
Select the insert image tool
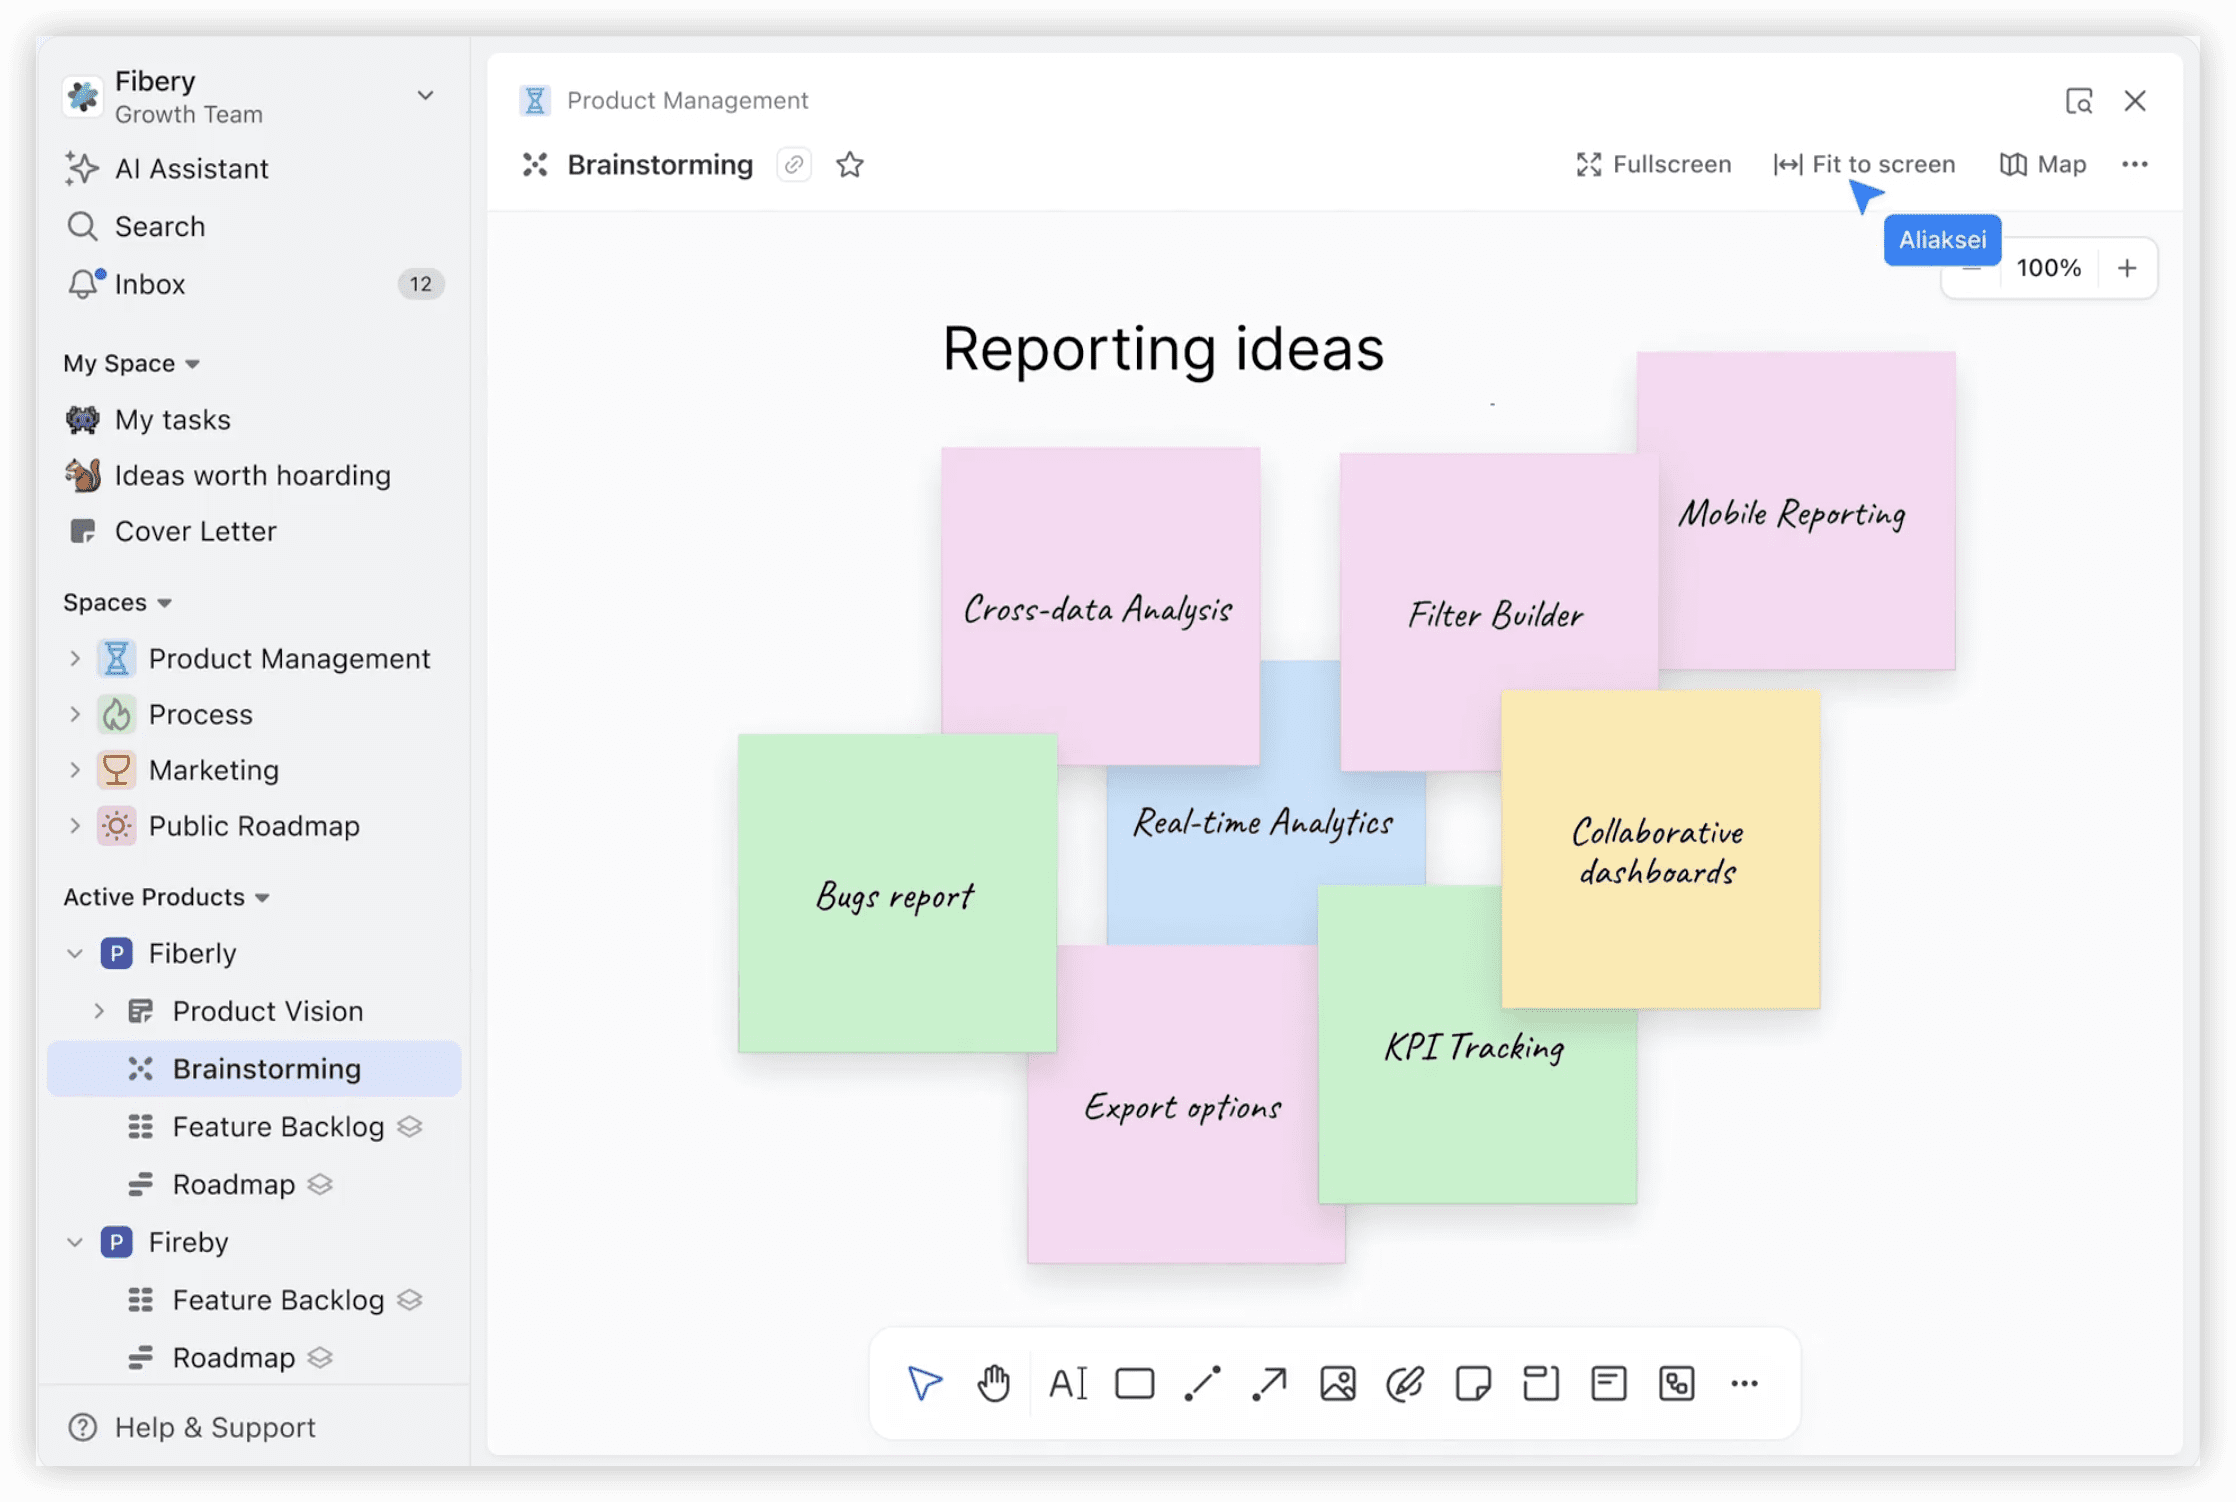pyautogui.click(x=1338, y=1384)
